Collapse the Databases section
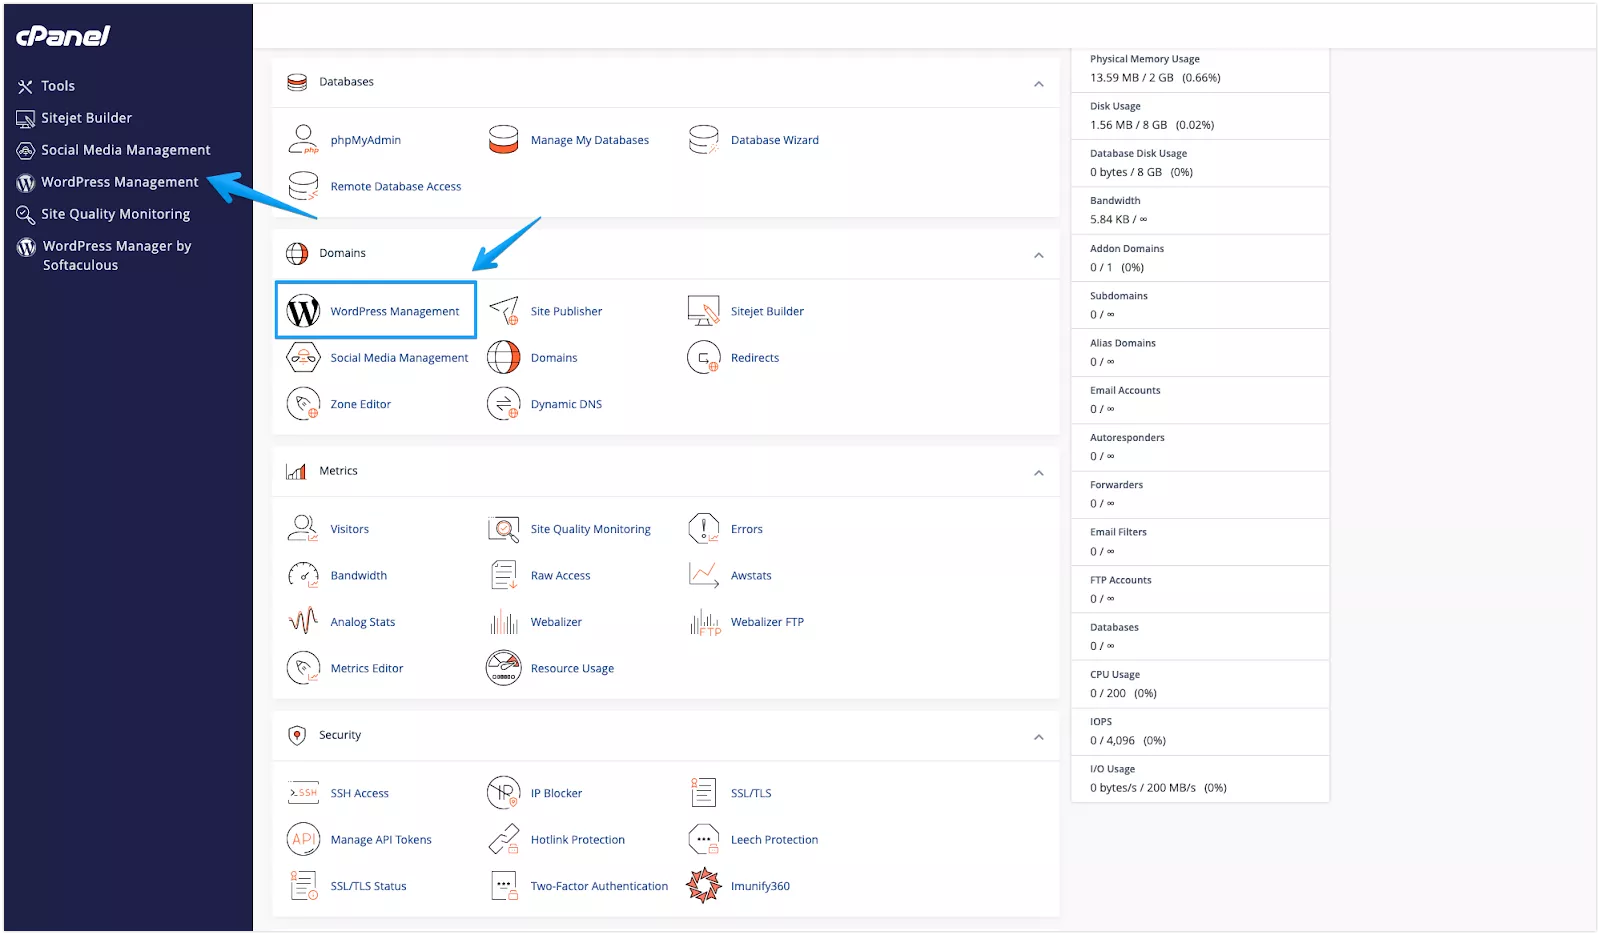This screenshot has width=1600, height=935. click(1038, 84)
